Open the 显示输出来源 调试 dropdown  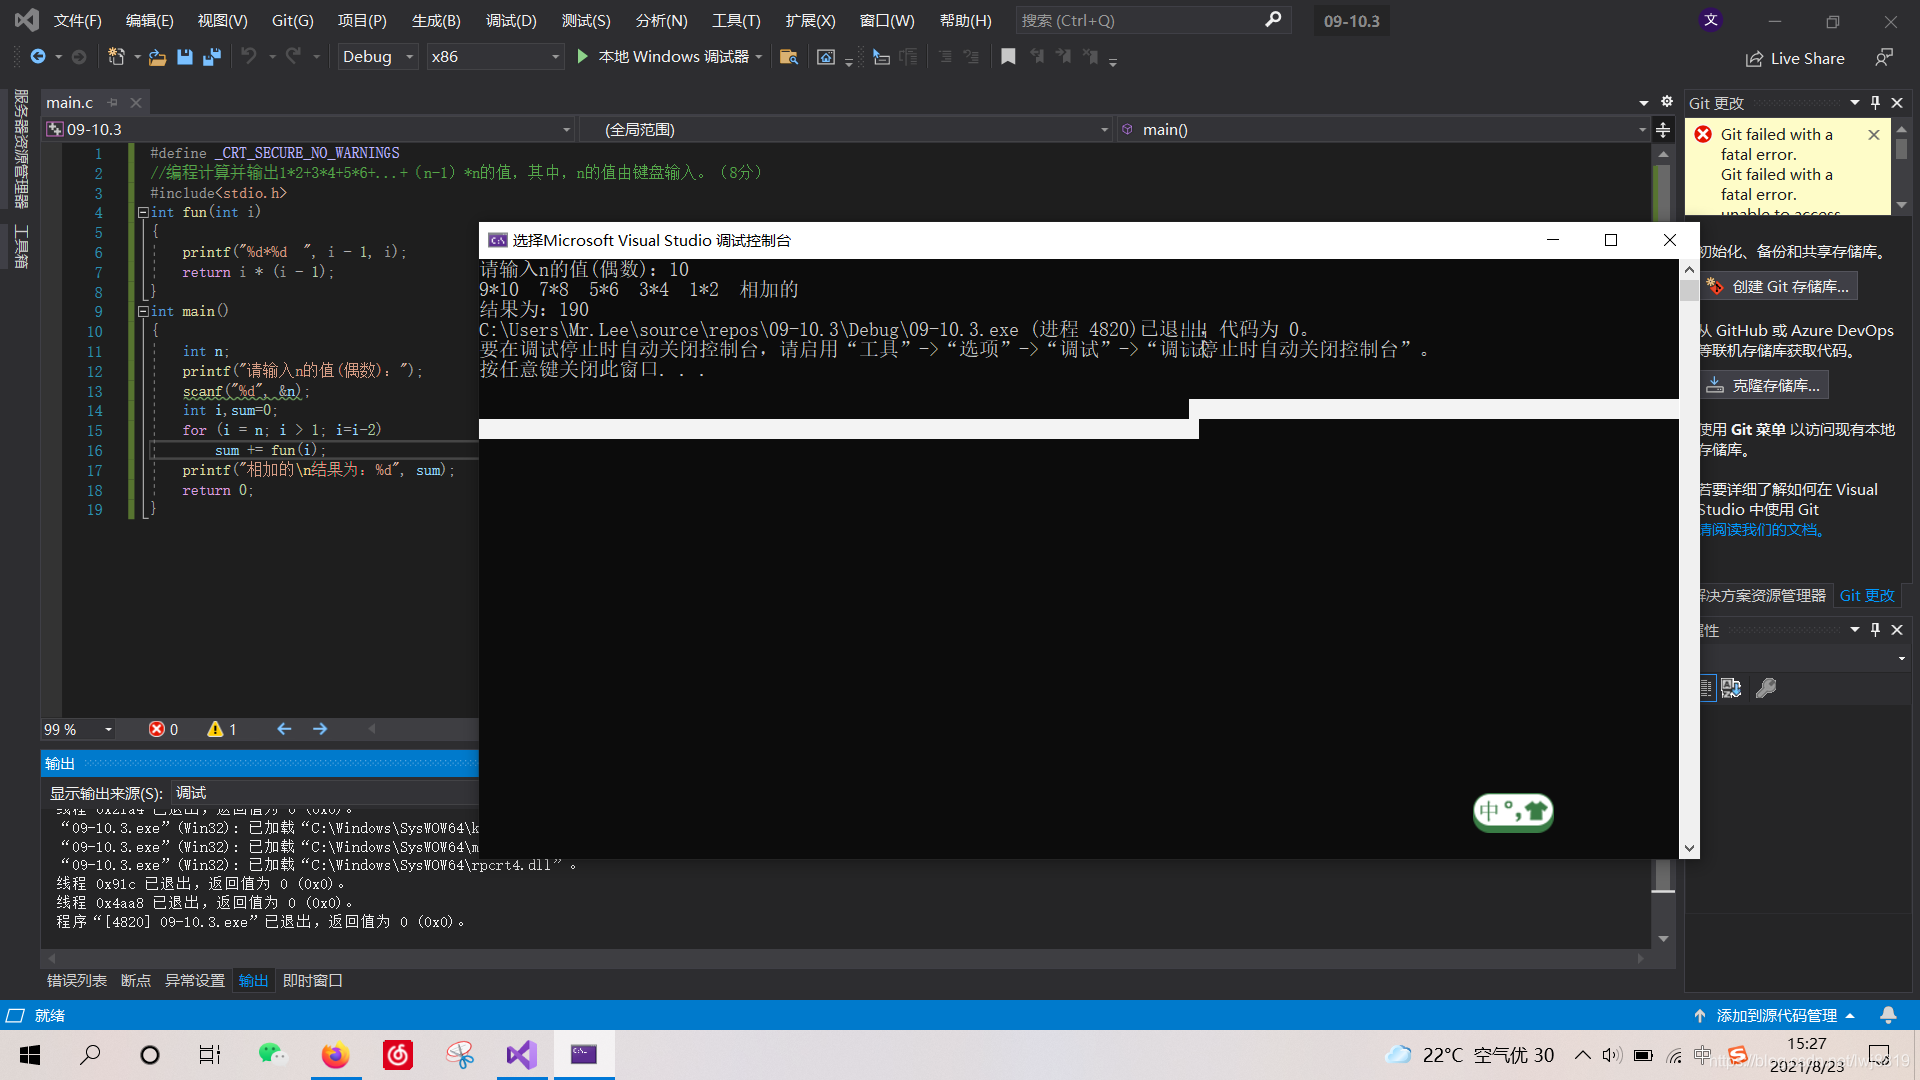[325, 793]
